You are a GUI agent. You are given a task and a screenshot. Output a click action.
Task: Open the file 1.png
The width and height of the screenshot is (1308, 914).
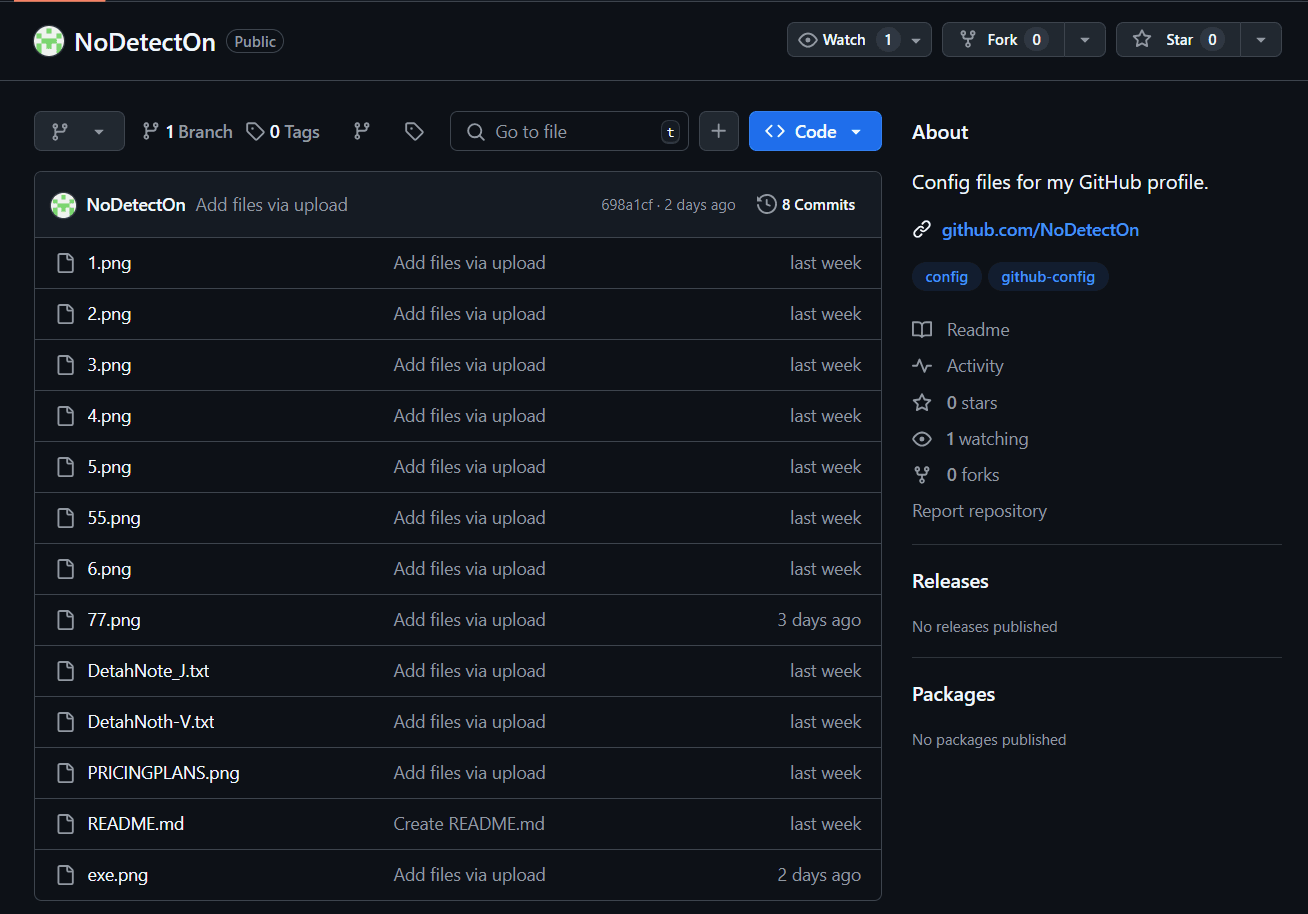click(x=109, y=263)
